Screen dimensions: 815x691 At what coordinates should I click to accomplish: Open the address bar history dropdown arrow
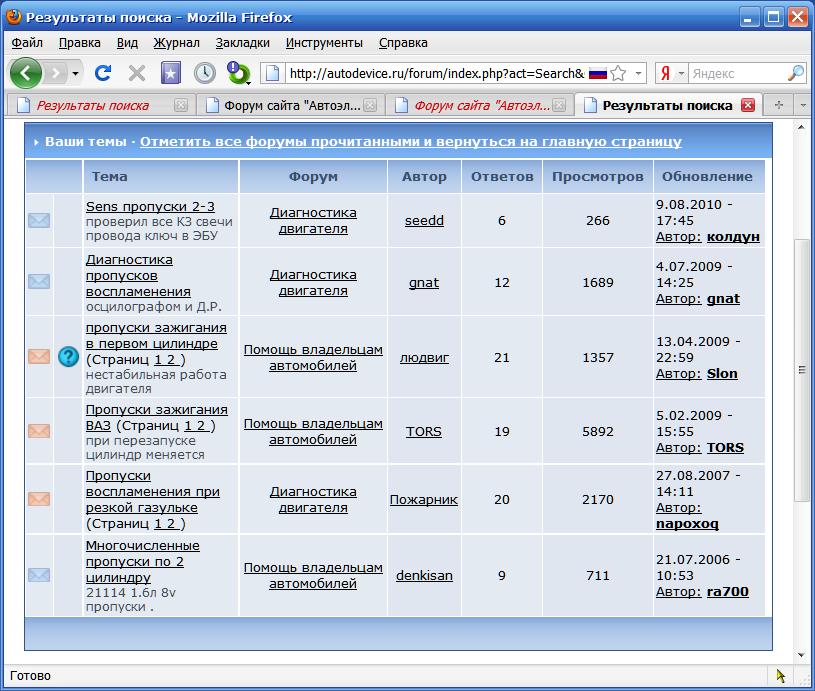coord(638,73)
